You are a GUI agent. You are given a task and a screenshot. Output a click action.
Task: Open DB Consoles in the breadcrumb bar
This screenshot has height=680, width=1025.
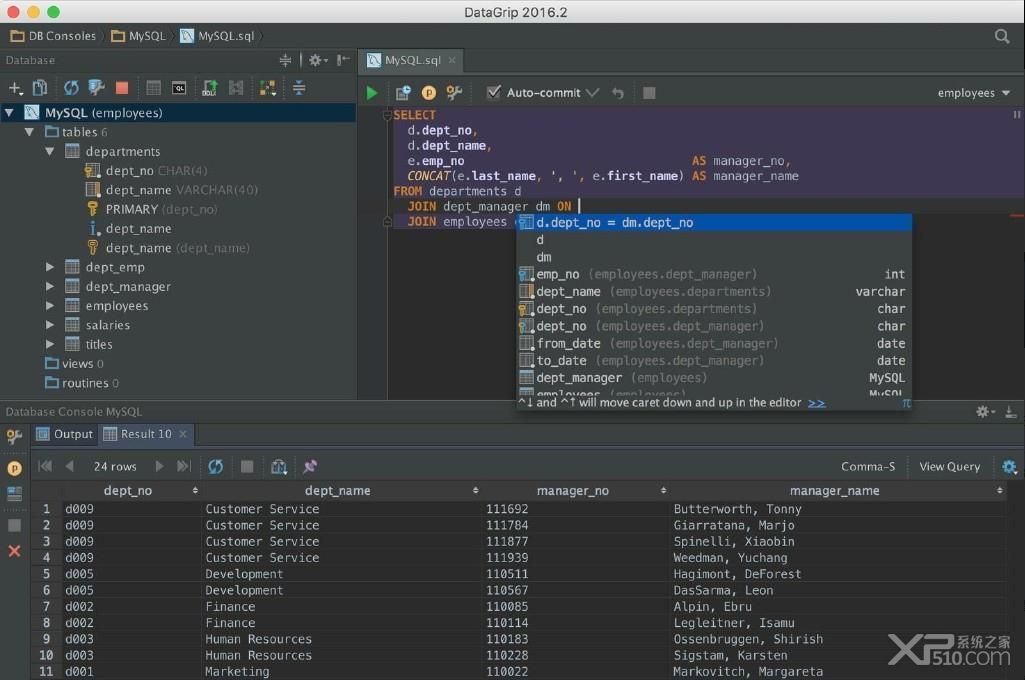pos(54,36)
